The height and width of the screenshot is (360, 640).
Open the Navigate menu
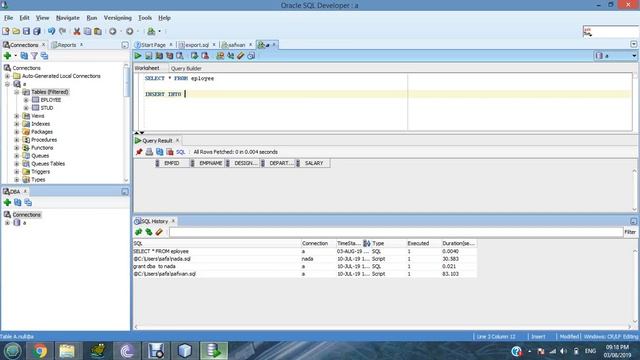pyautogui.click(x=68, y=18)
